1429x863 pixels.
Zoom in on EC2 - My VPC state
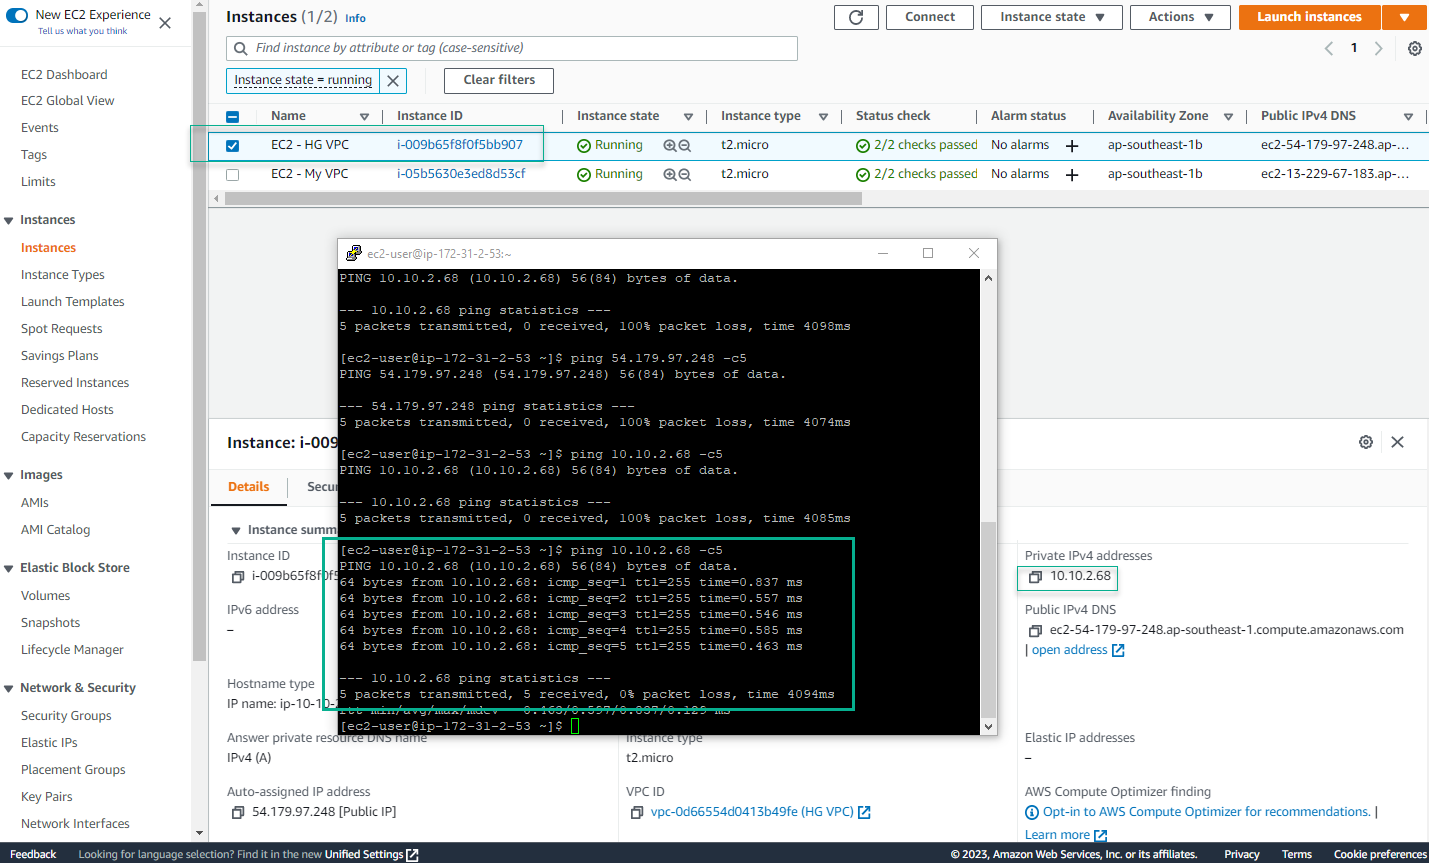tap(670, 174)
